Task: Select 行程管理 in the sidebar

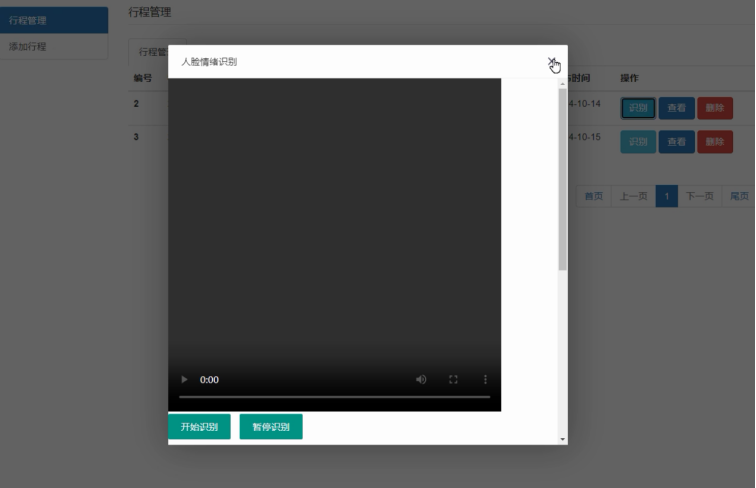Action: [54, 20]
